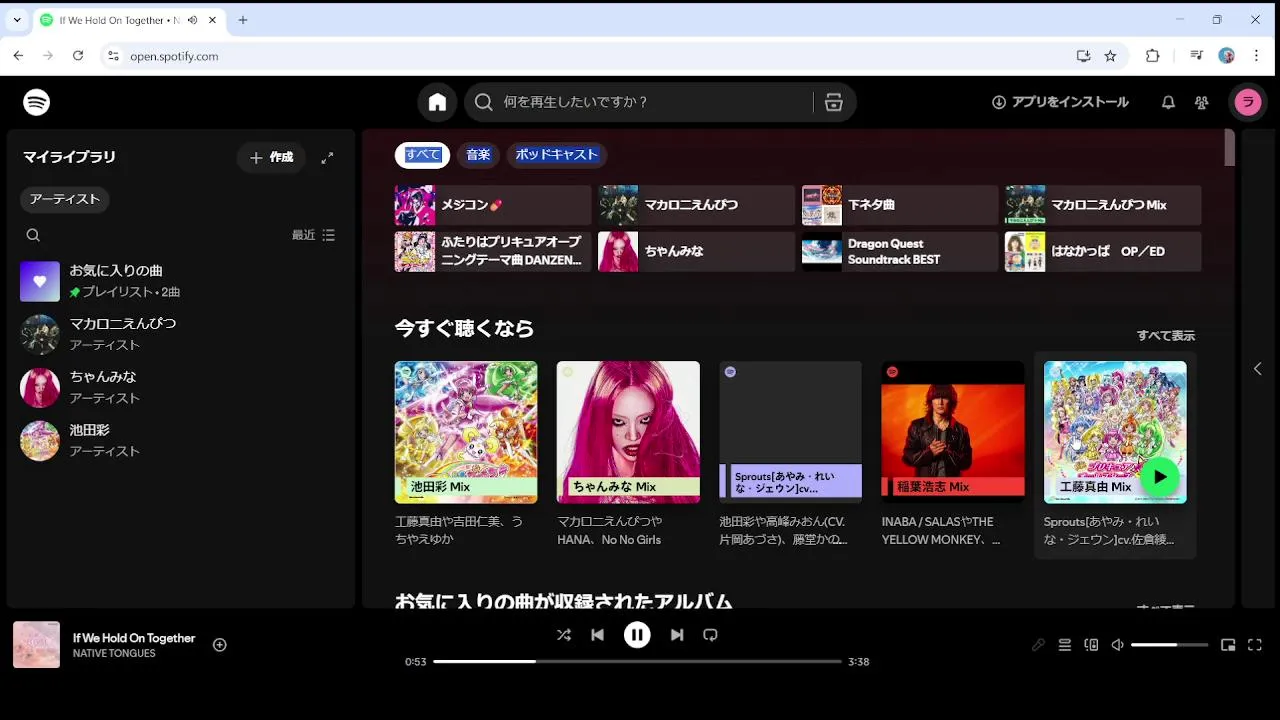Open the Browse icon in search bar

pyautogui.click(x=834, y=102)
